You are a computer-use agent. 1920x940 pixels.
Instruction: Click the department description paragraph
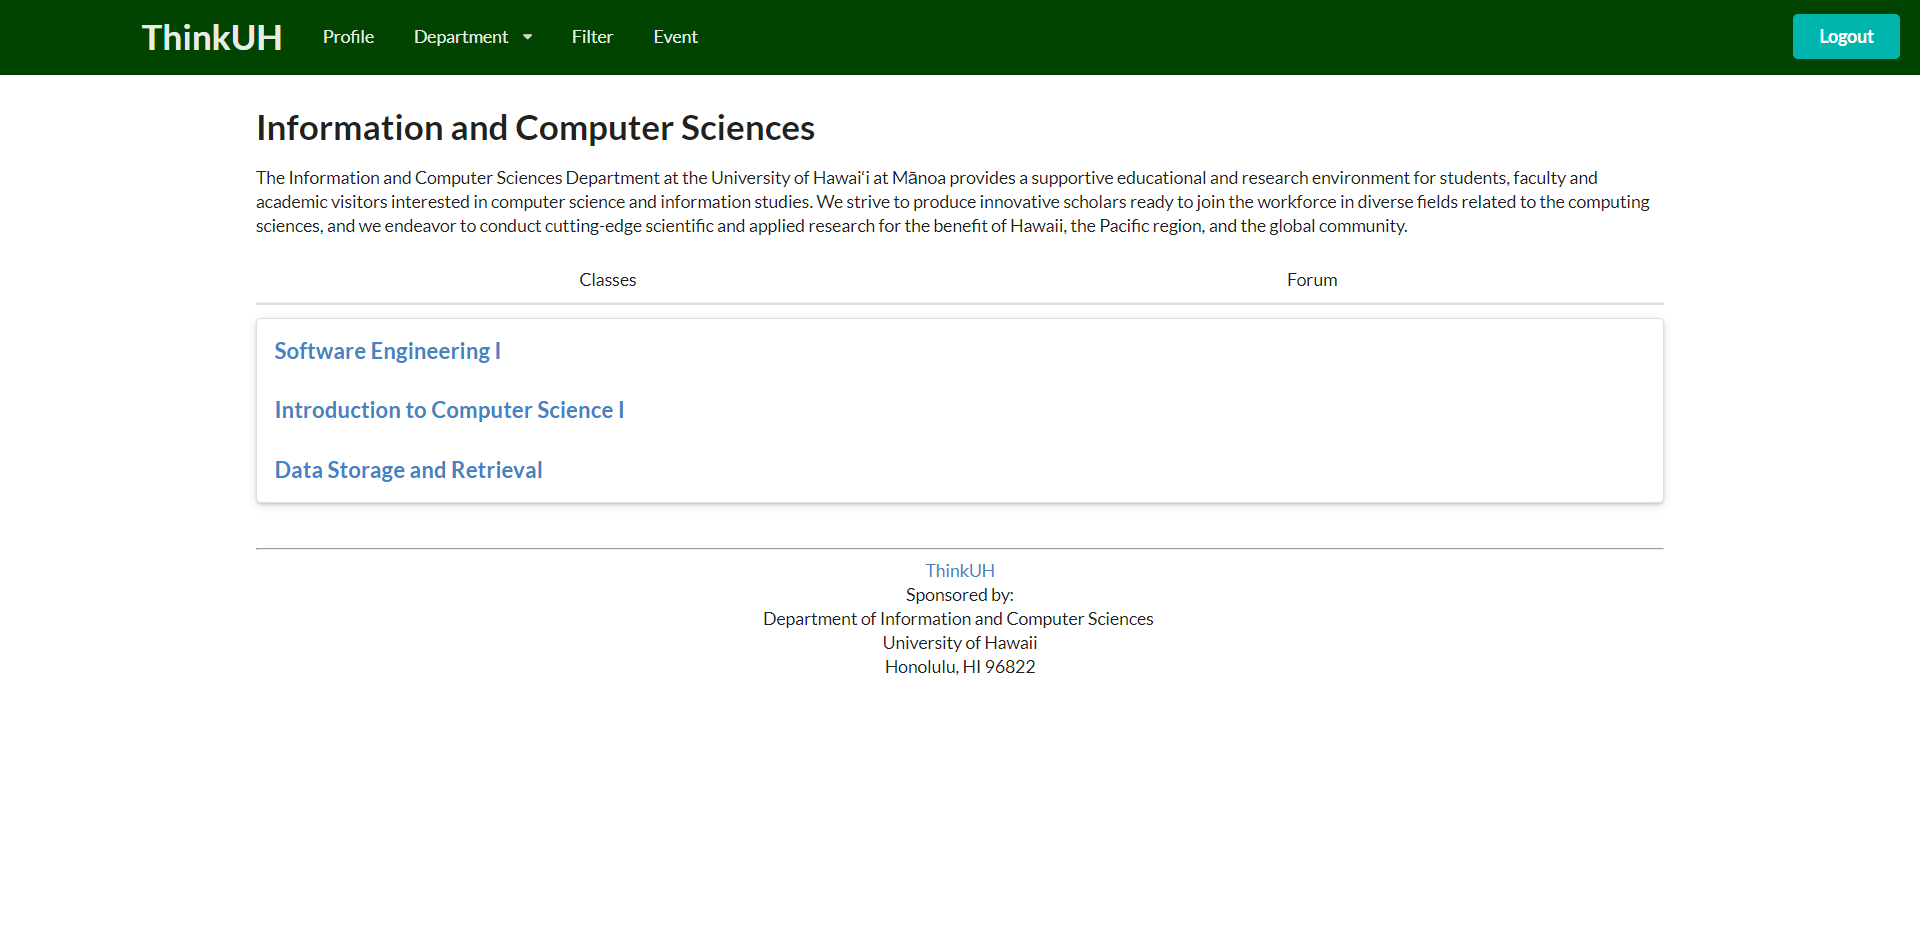950,202
